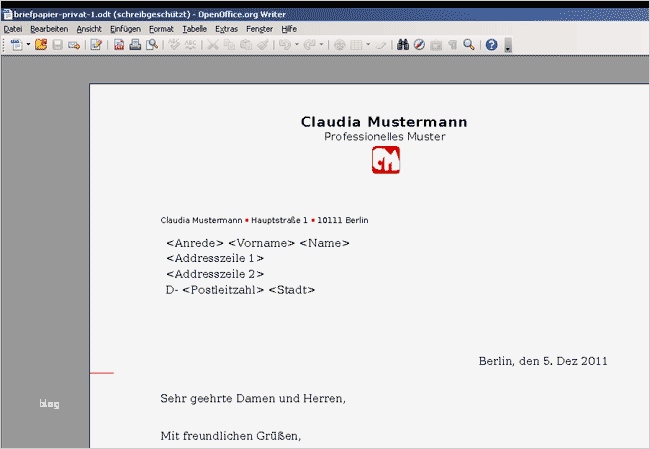Open the Fenster menu

259,29
